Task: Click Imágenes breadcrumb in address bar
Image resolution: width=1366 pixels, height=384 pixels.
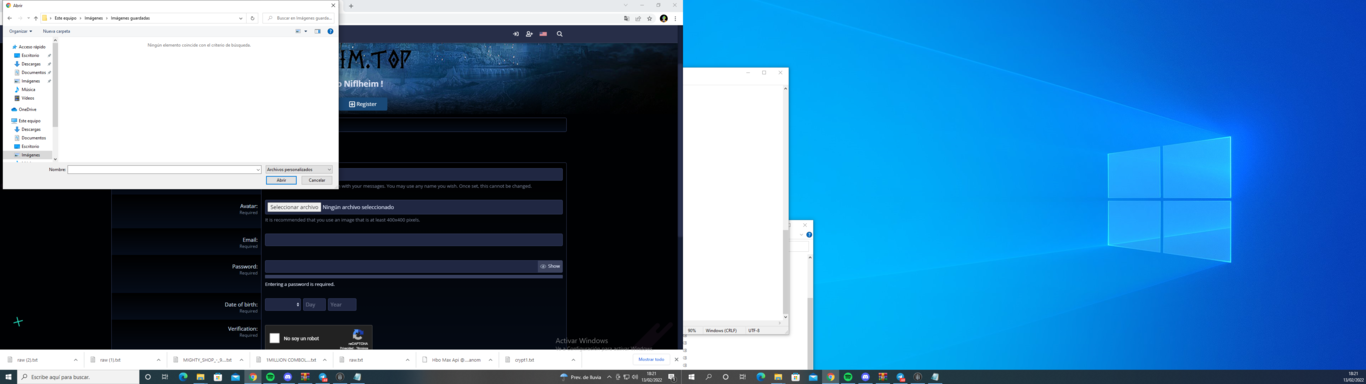Action: point(93,18)
